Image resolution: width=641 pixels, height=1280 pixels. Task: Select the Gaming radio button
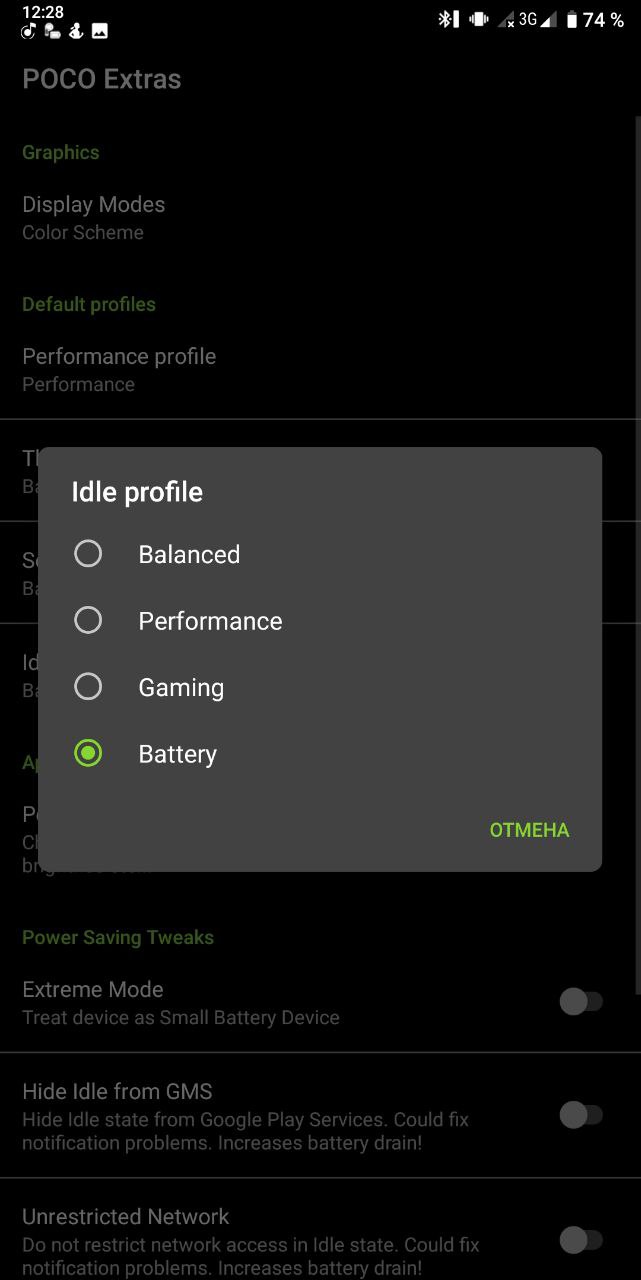88,687
